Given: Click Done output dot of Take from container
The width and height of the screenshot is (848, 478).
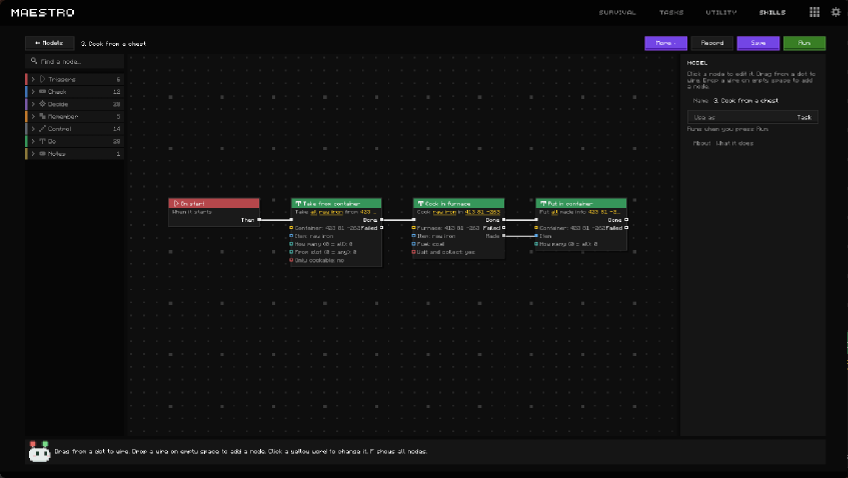Looking at the screenshot, I should pos(381,220).
